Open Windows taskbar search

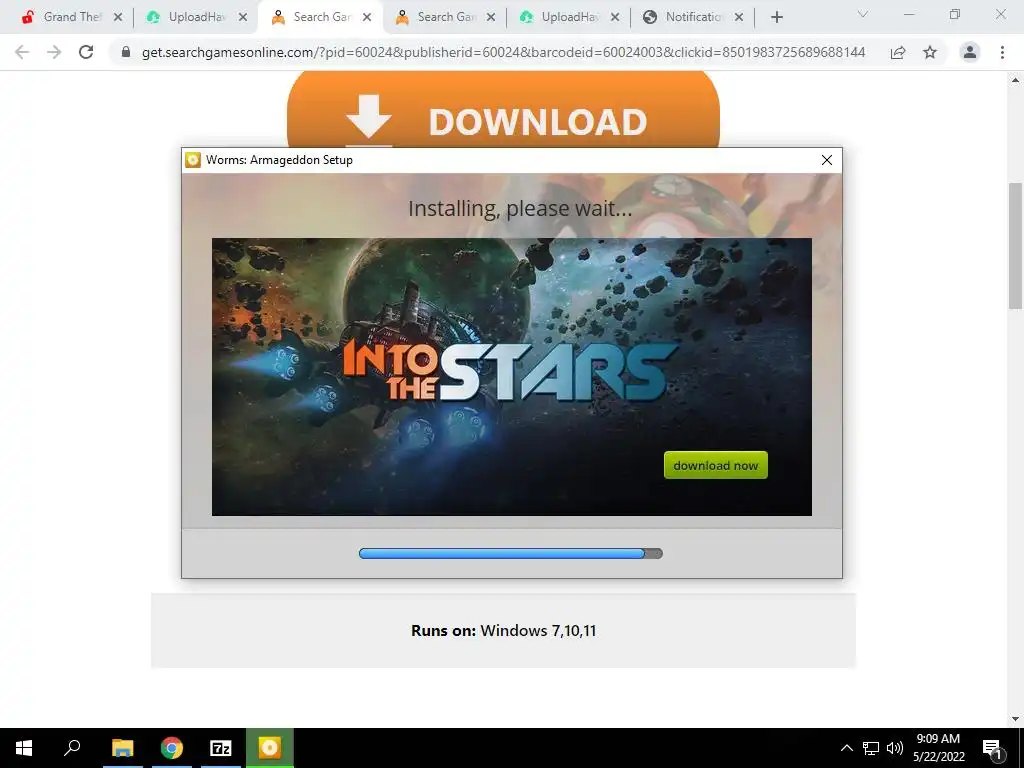point(72,748)
